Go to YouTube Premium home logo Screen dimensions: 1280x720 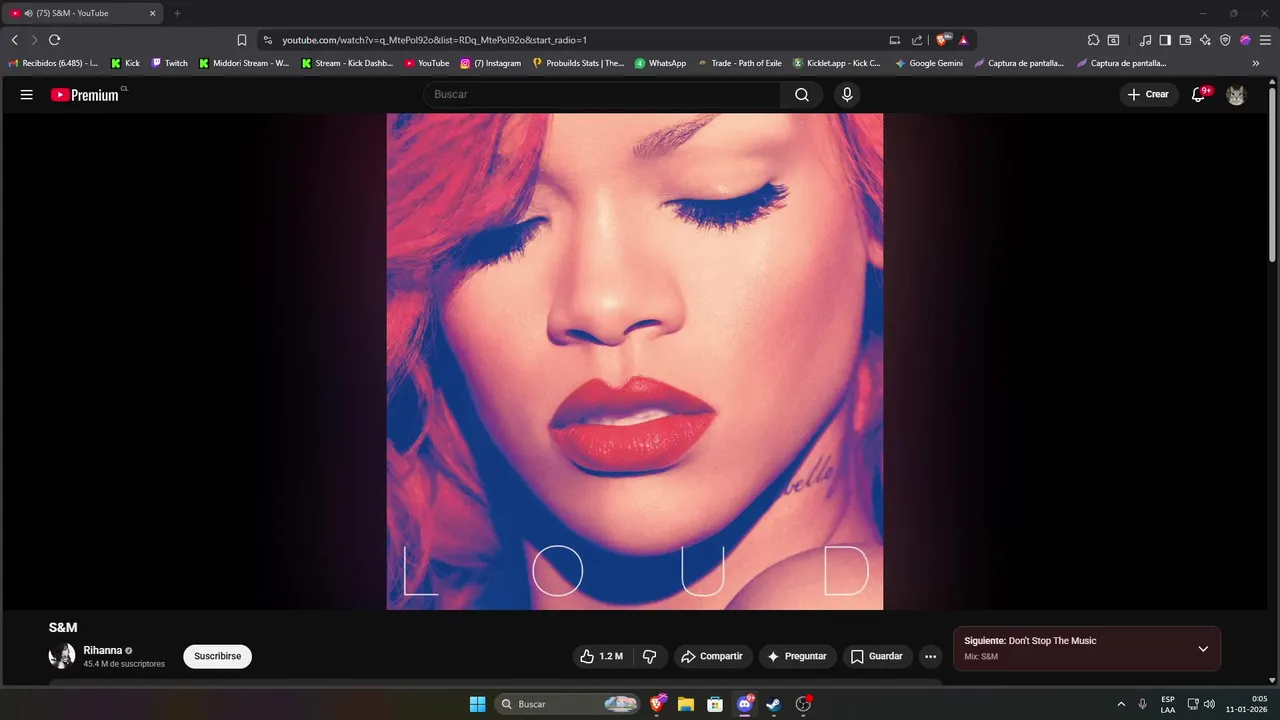(x=85, y=95)
